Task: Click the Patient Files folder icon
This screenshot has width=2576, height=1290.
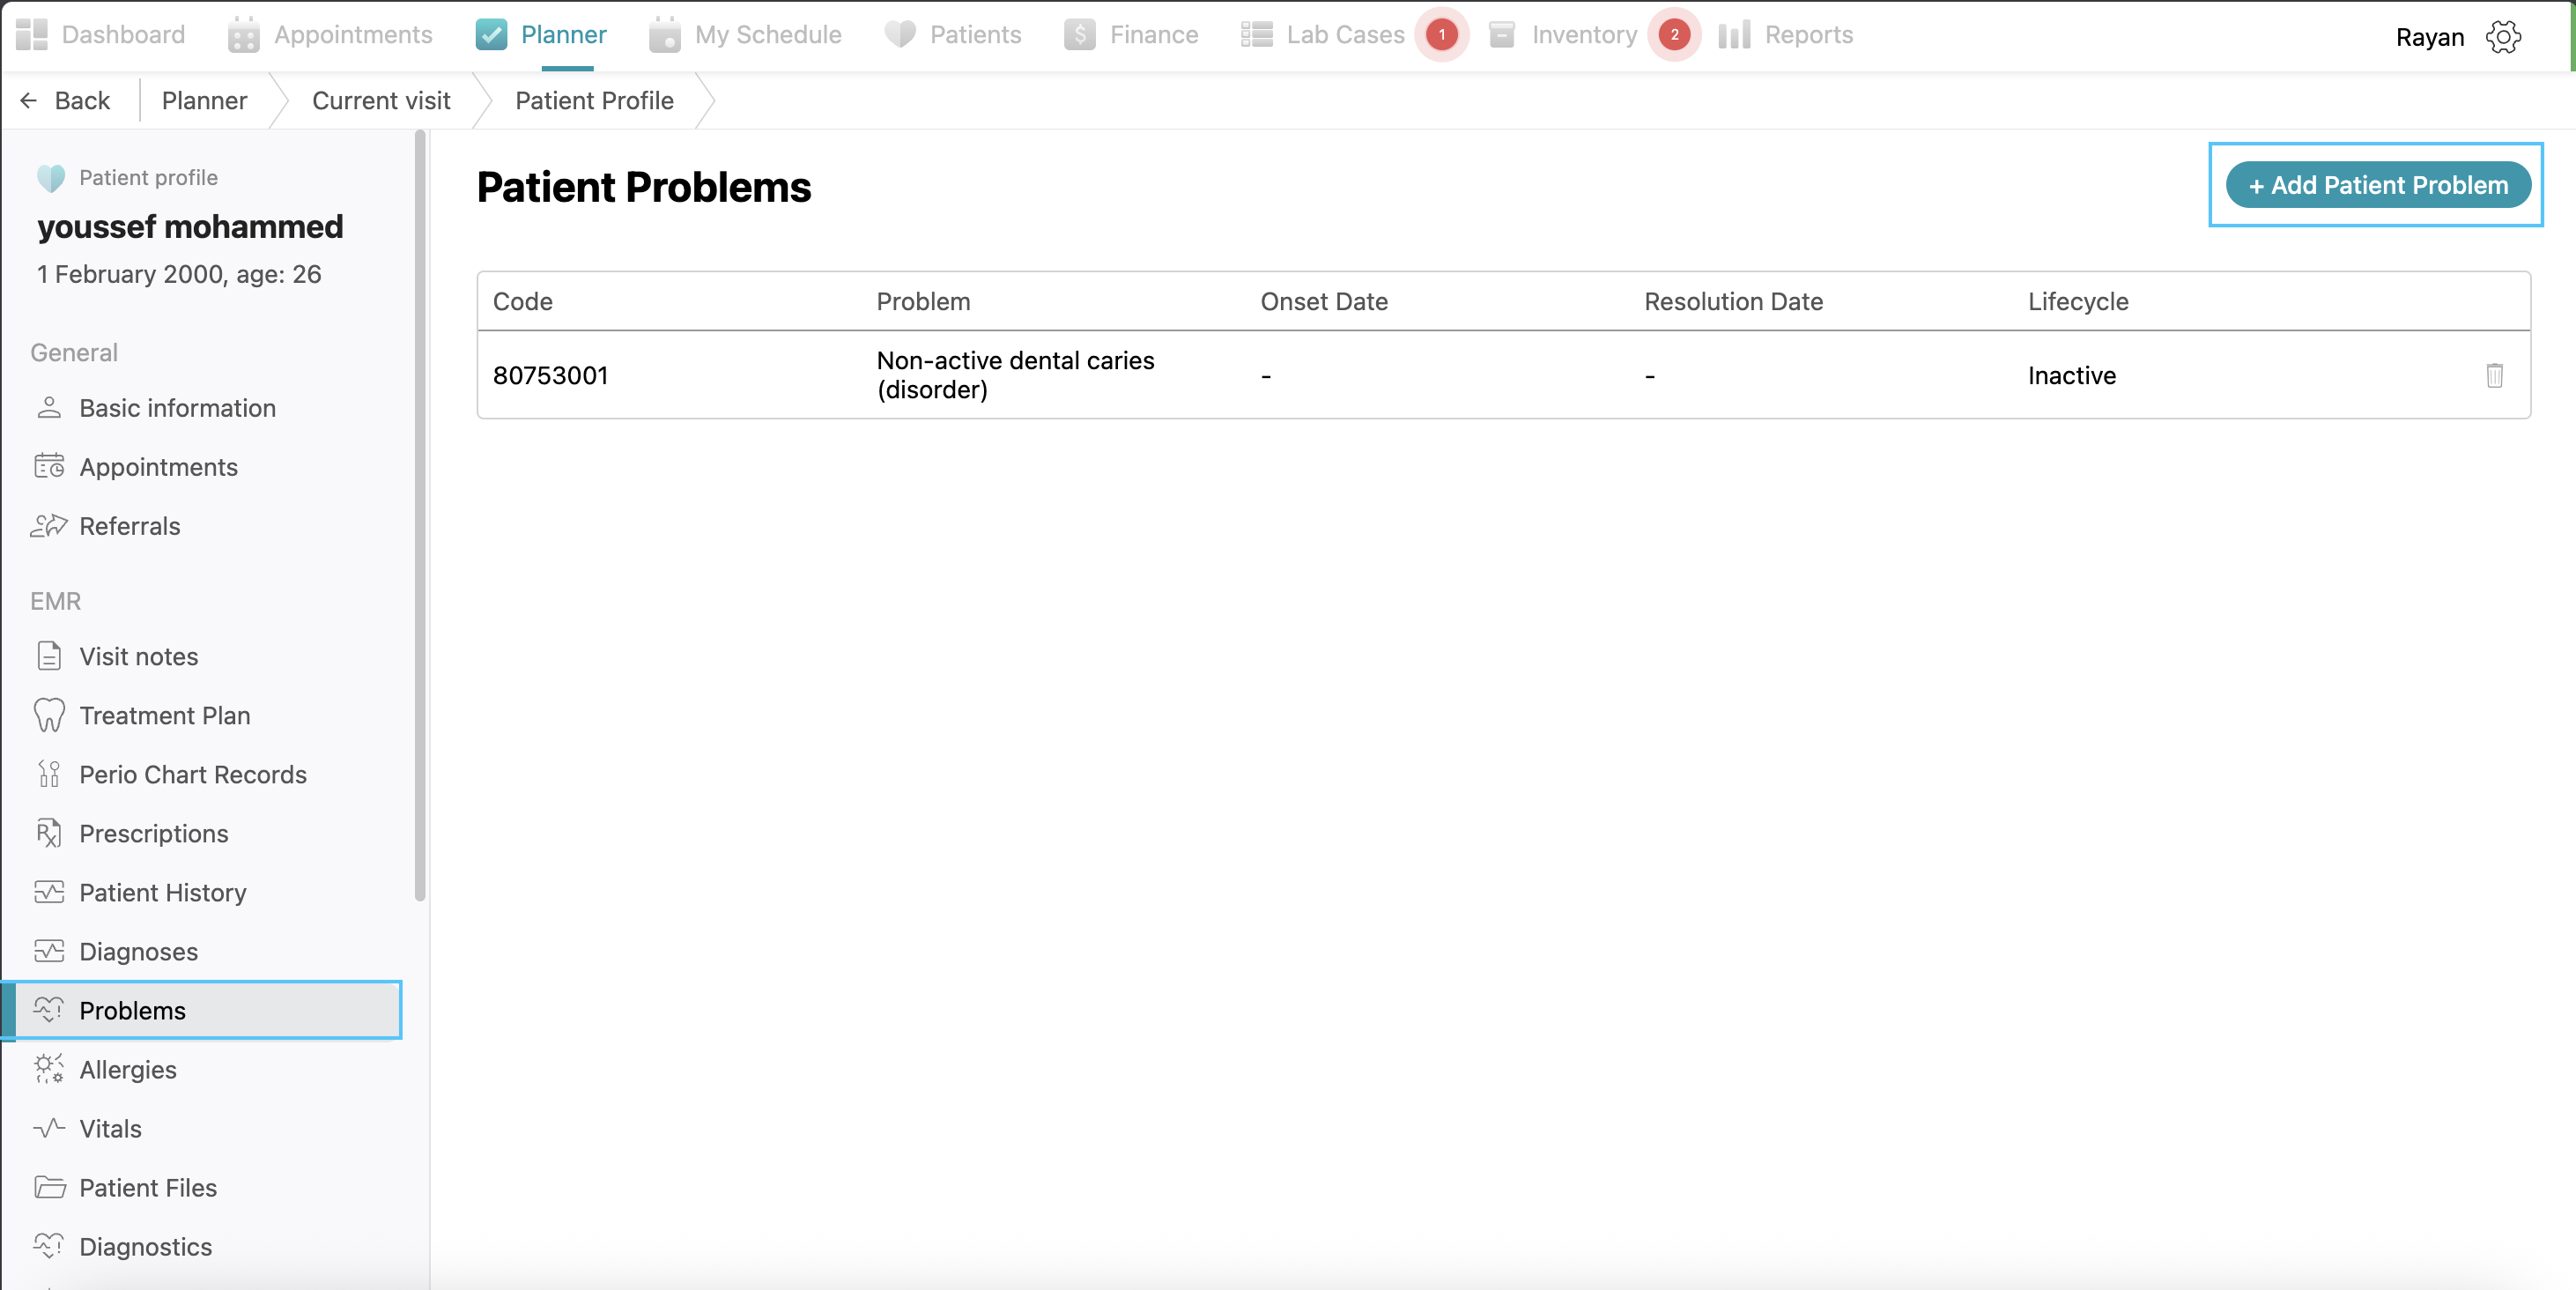Action: tap(49, 1187)
